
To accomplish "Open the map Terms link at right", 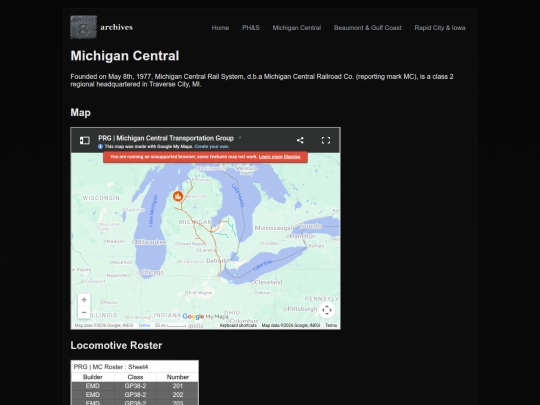I will click(331, 325).
